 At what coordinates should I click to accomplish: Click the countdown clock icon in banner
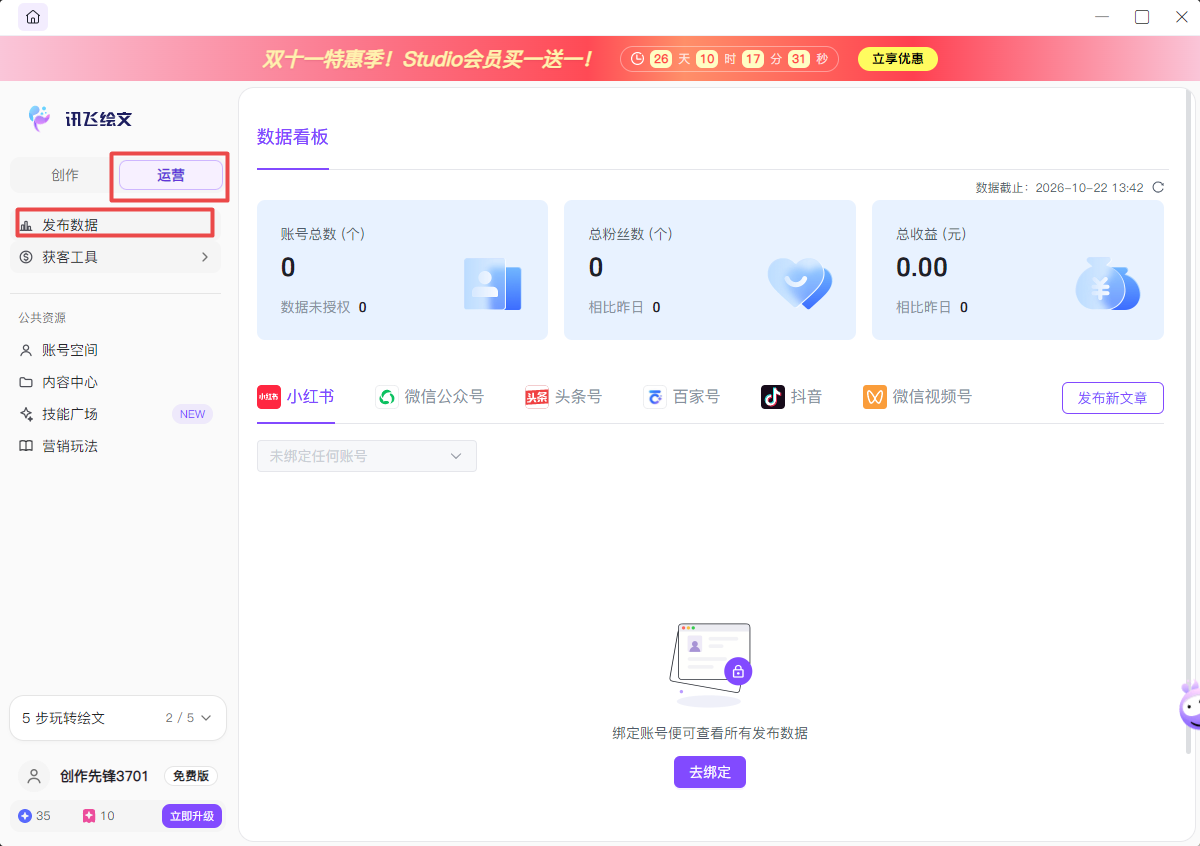[x=637, y=59]
